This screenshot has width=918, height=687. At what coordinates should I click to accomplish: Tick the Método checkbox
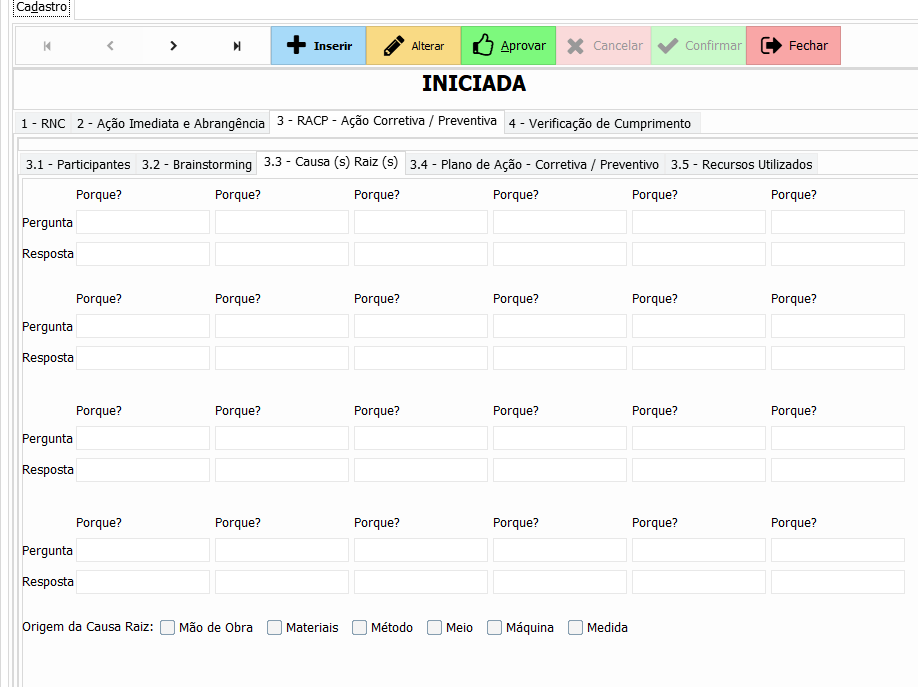(x=360, y=628)
